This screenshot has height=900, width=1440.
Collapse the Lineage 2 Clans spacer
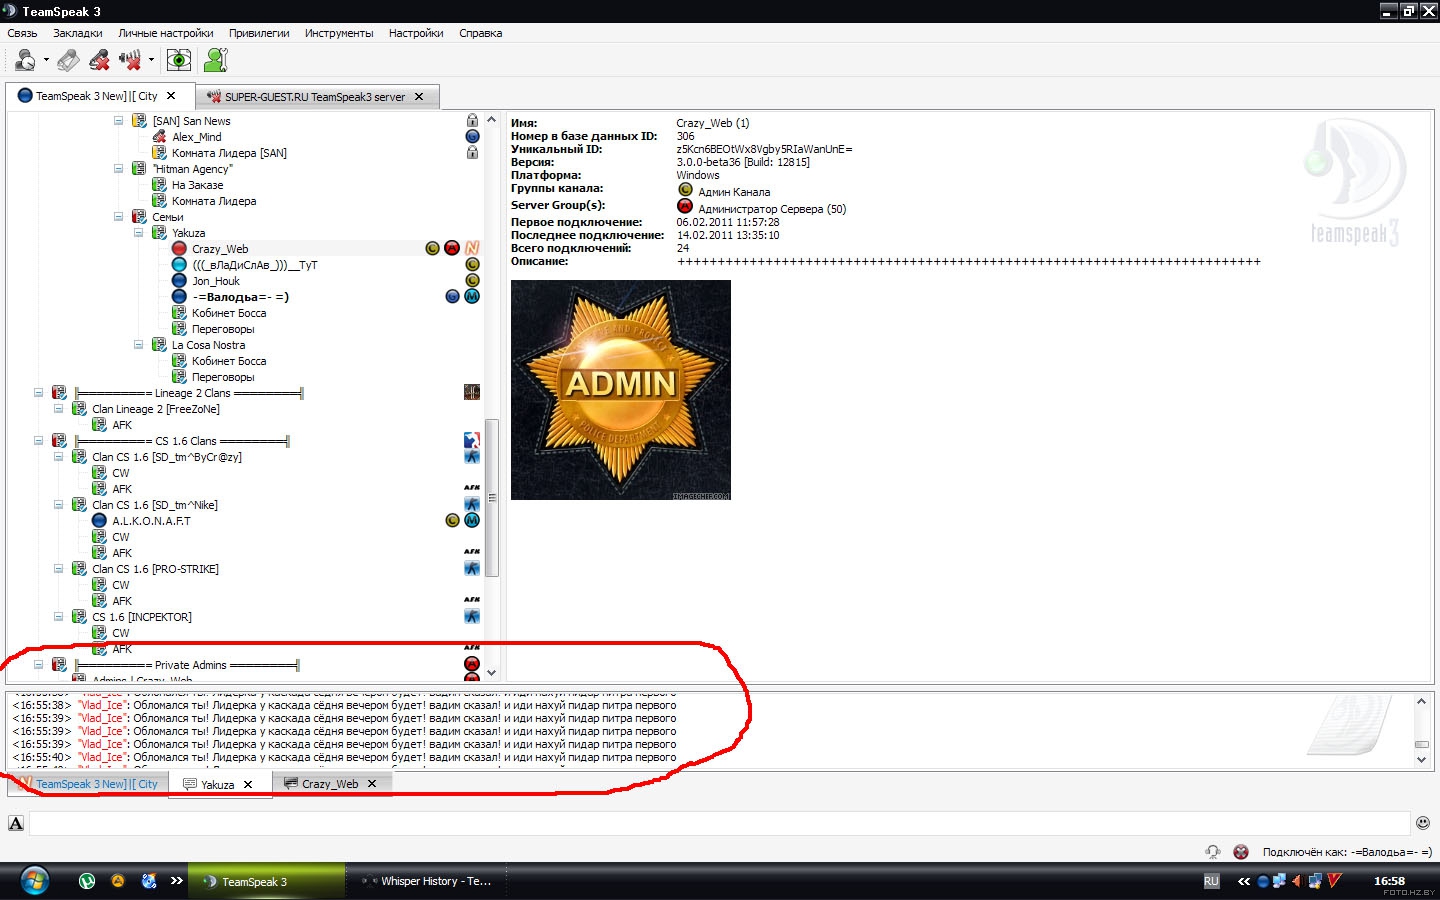pos(38,393)
